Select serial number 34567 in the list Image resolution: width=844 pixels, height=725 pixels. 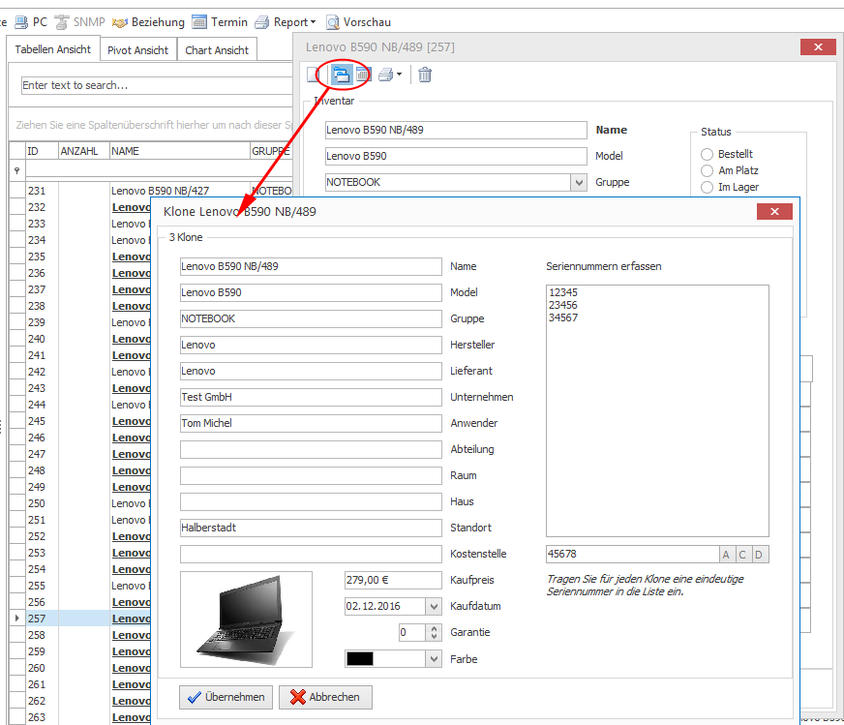(x=563, y=318)
